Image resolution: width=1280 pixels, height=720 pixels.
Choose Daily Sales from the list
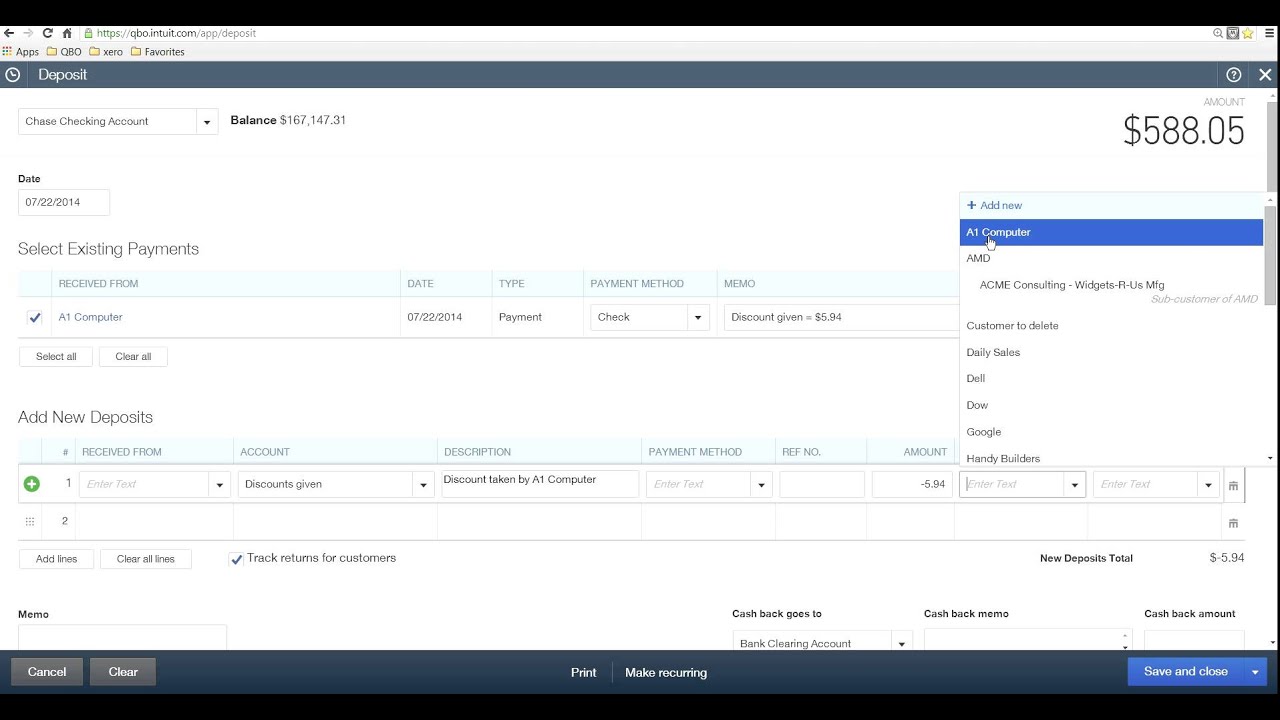(x=1111, y=352)
